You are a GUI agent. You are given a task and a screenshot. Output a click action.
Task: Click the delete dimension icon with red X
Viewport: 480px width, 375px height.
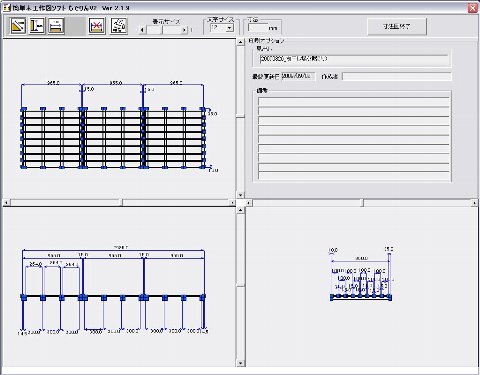97,26
